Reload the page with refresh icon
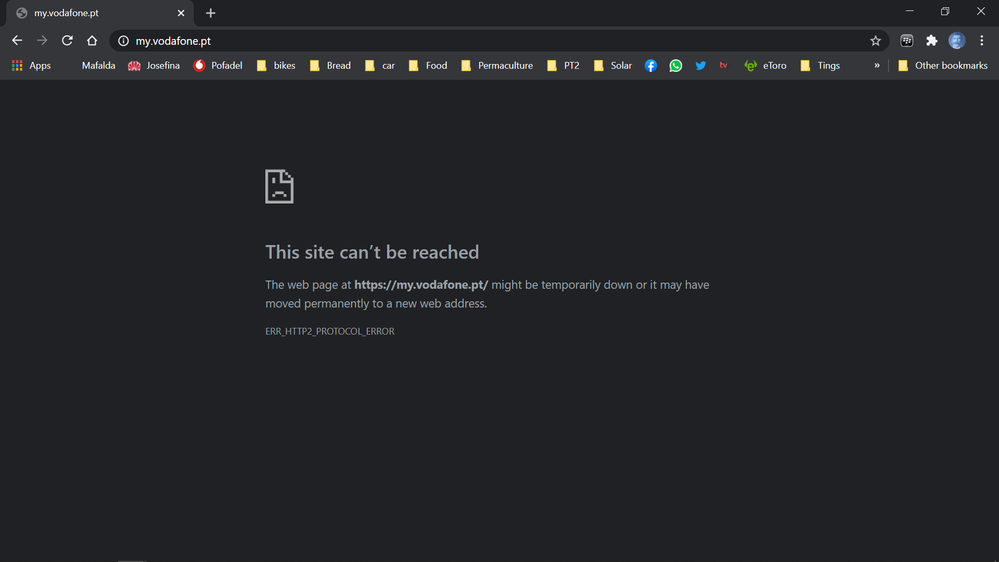This screenshot has height=562, width=999. (x=67, y=41)
